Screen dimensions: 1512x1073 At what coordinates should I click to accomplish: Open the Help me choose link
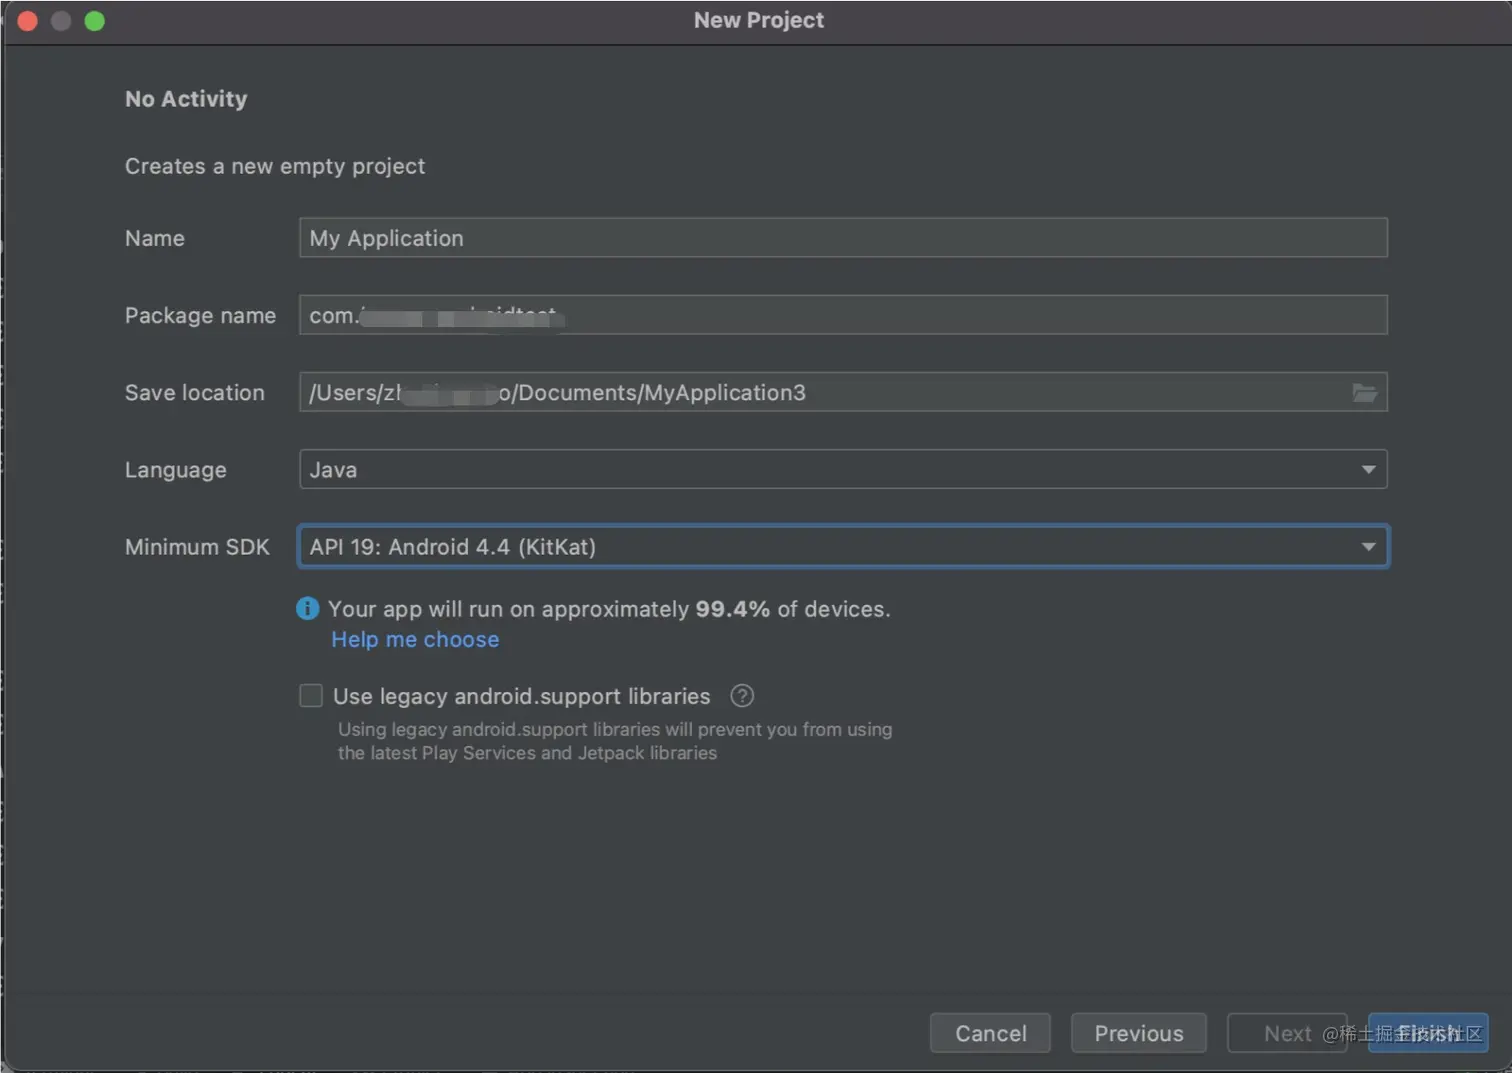415,640
